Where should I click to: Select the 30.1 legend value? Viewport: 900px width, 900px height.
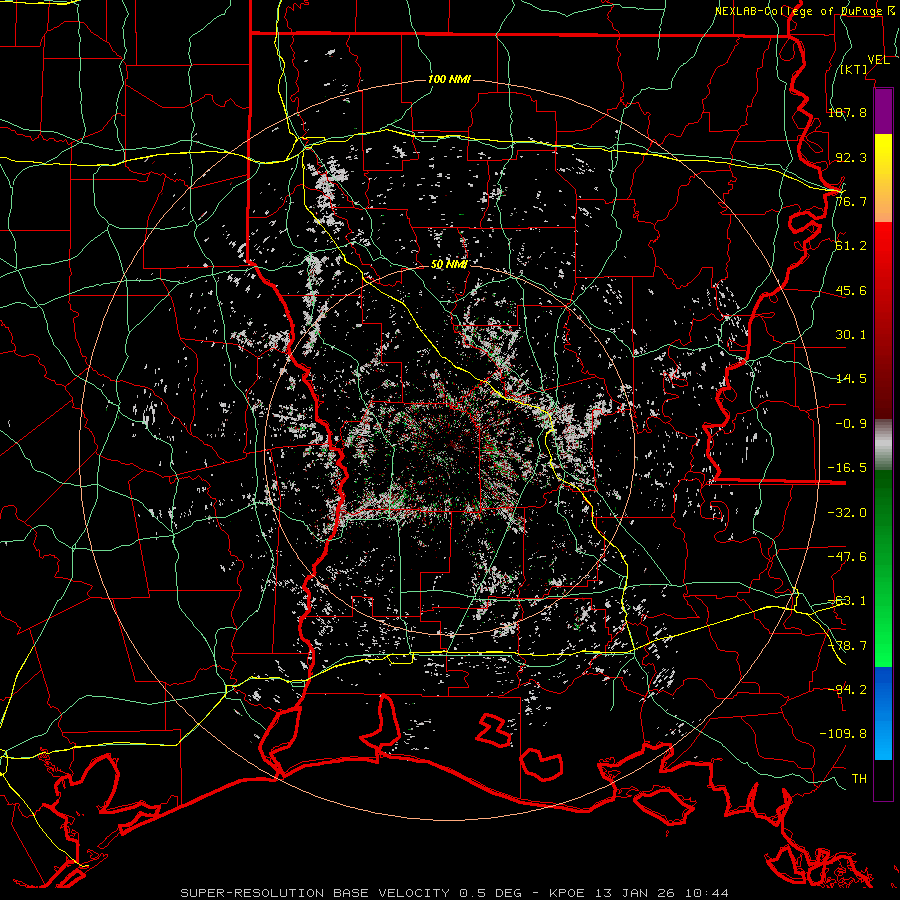tap(851, 335)
